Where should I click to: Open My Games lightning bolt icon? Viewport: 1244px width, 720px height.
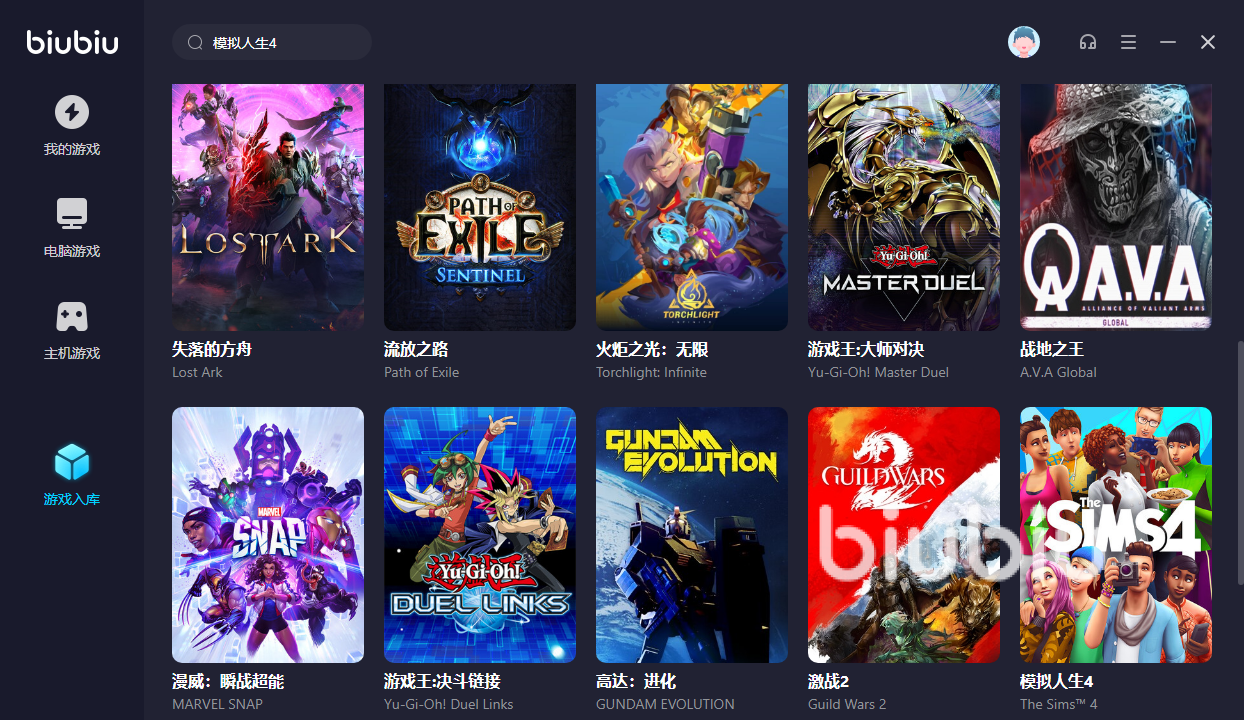71,111
